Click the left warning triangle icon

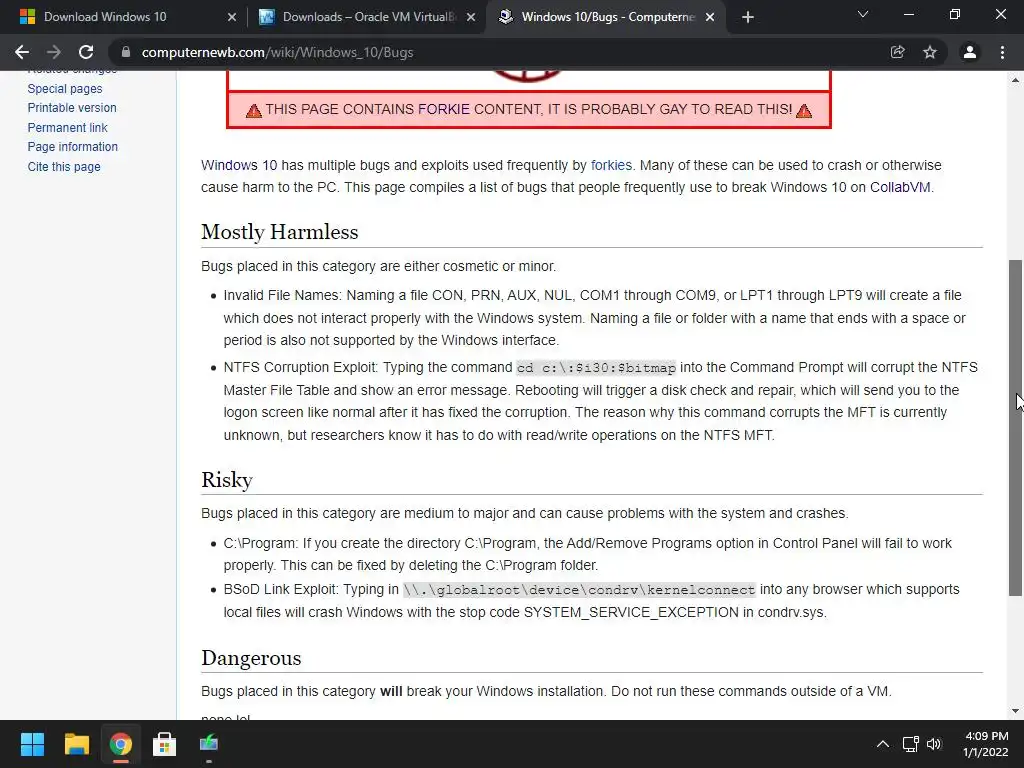pos(253,110)
